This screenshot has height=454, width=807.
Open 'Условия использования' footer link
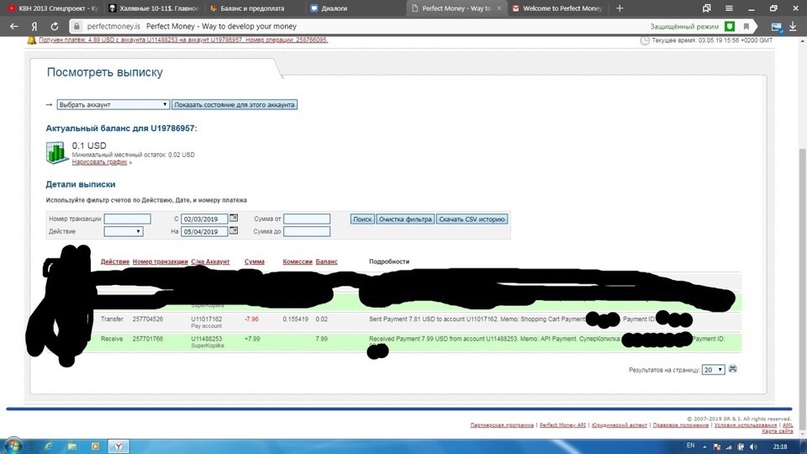(745, 425)
